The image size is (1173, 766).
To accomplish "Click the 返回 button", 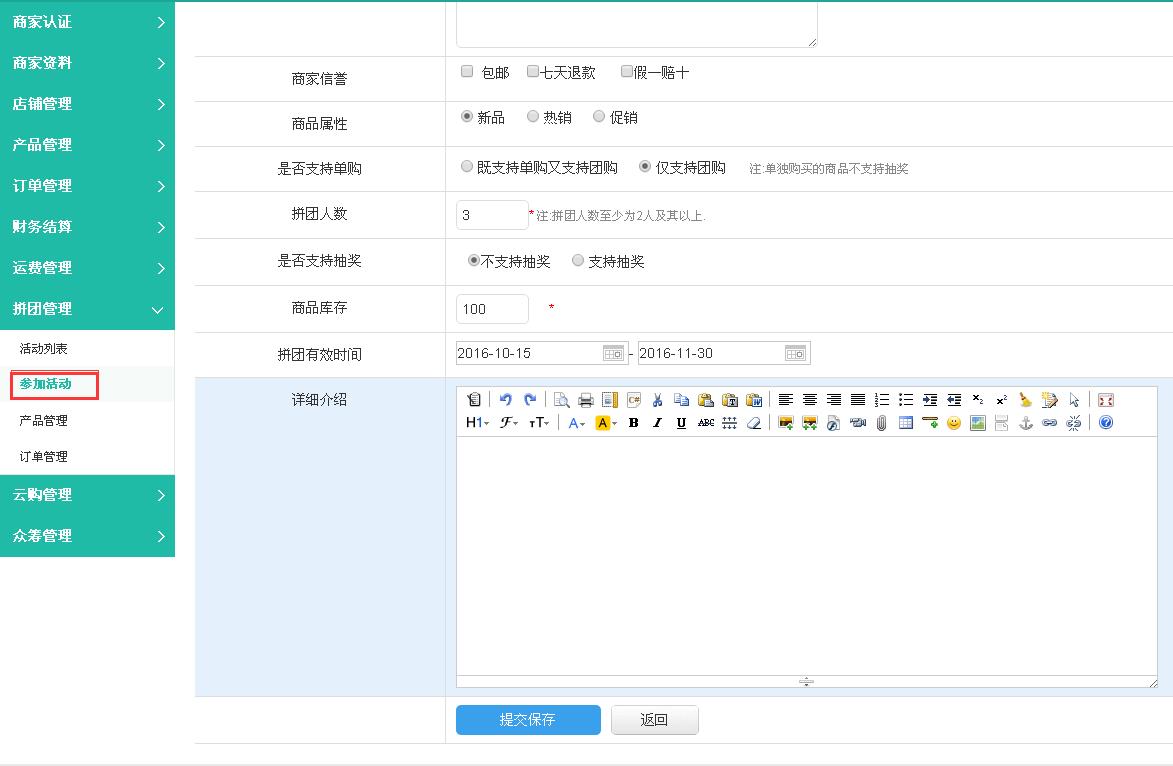I will pos(654,720).
